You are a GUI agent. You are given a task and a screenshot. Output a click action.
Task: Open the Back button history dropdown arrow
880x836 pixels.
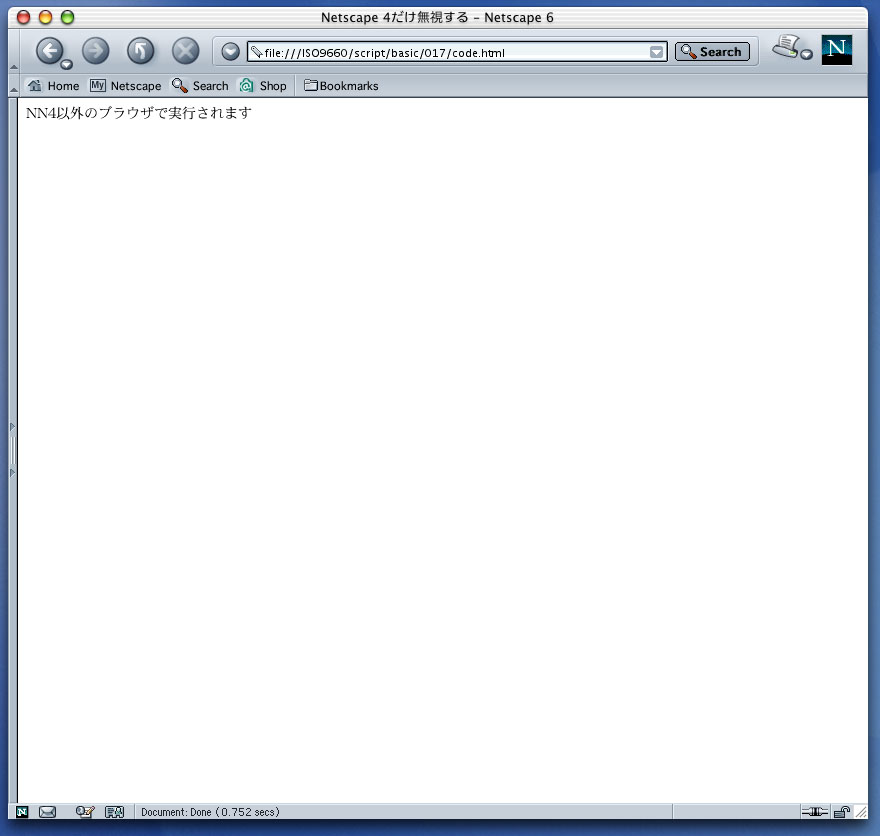pyautogui.click(x=67, y=65)
